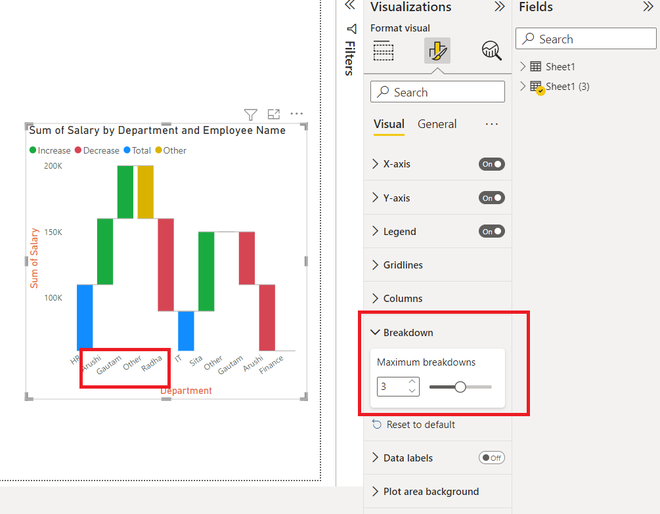
Task: Turn off the X-axis toggle
Action: (x=491, y=164)
